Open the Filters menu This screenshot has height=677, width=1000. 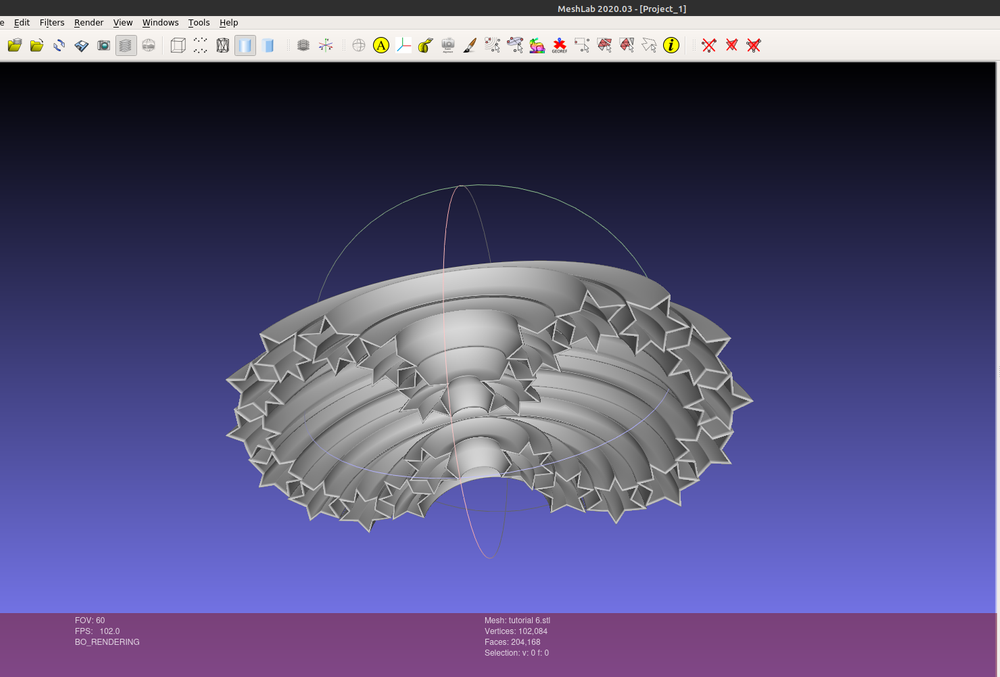click(52, 22)
